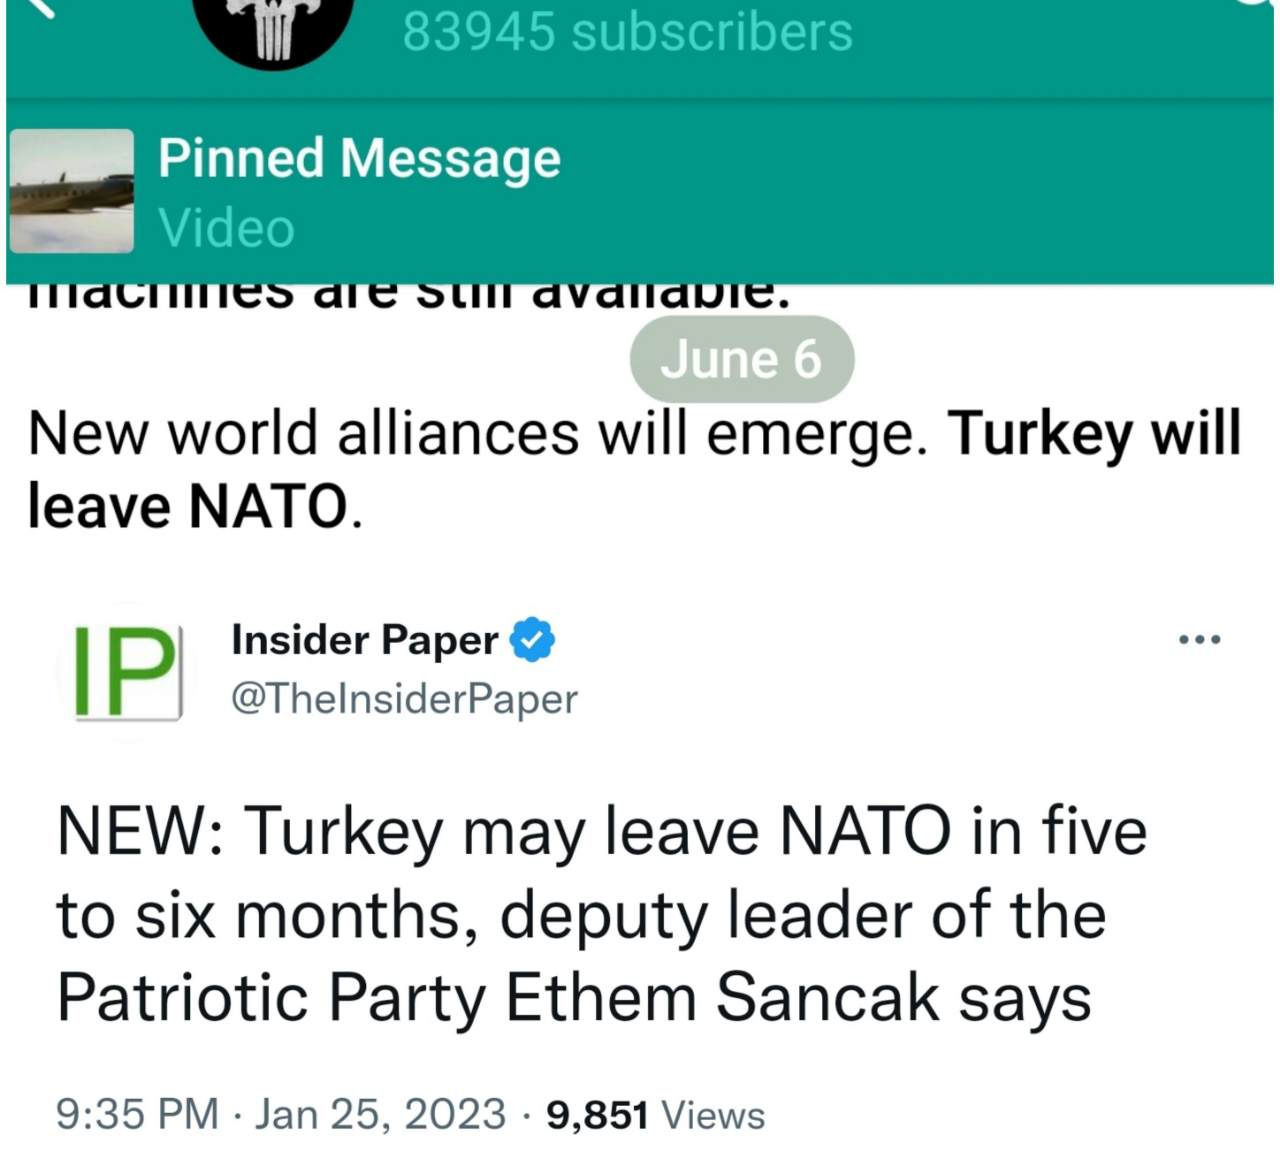The image size is (1280, 1153).
Task: Click the bold "Turkey will leave NATO" text
Action: [x=1093, y=434]
